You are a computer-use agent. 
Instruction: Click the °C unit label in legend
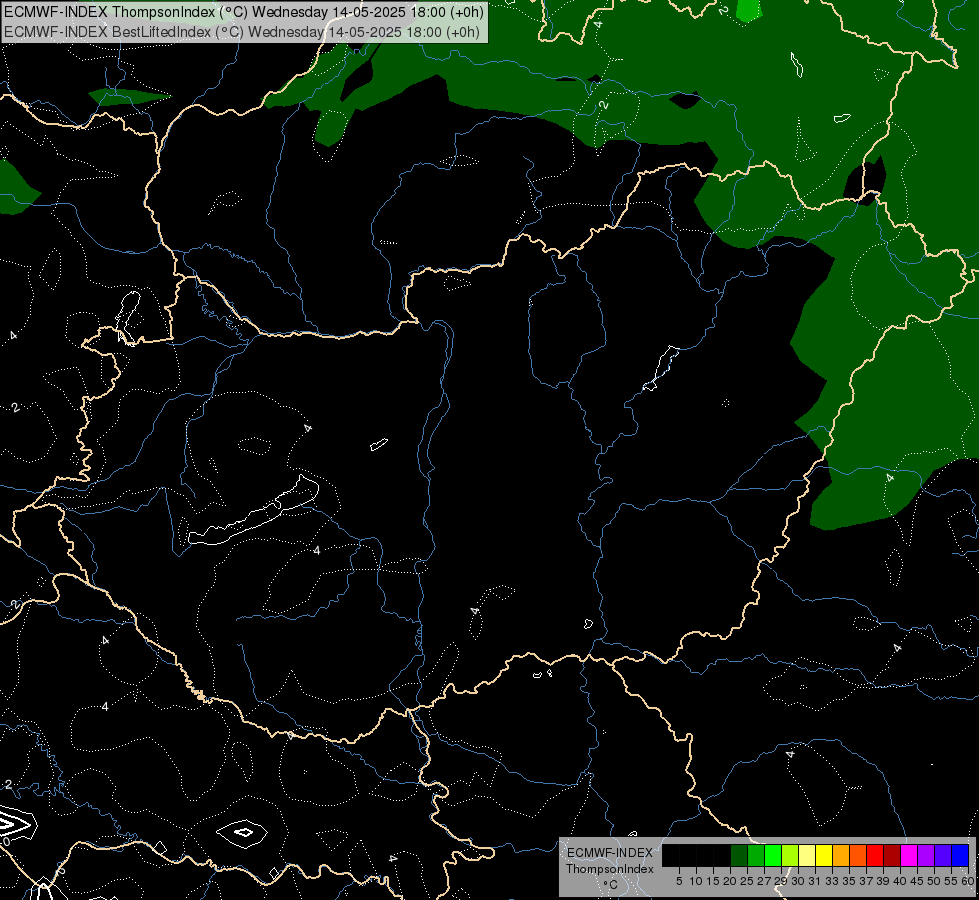611,884
